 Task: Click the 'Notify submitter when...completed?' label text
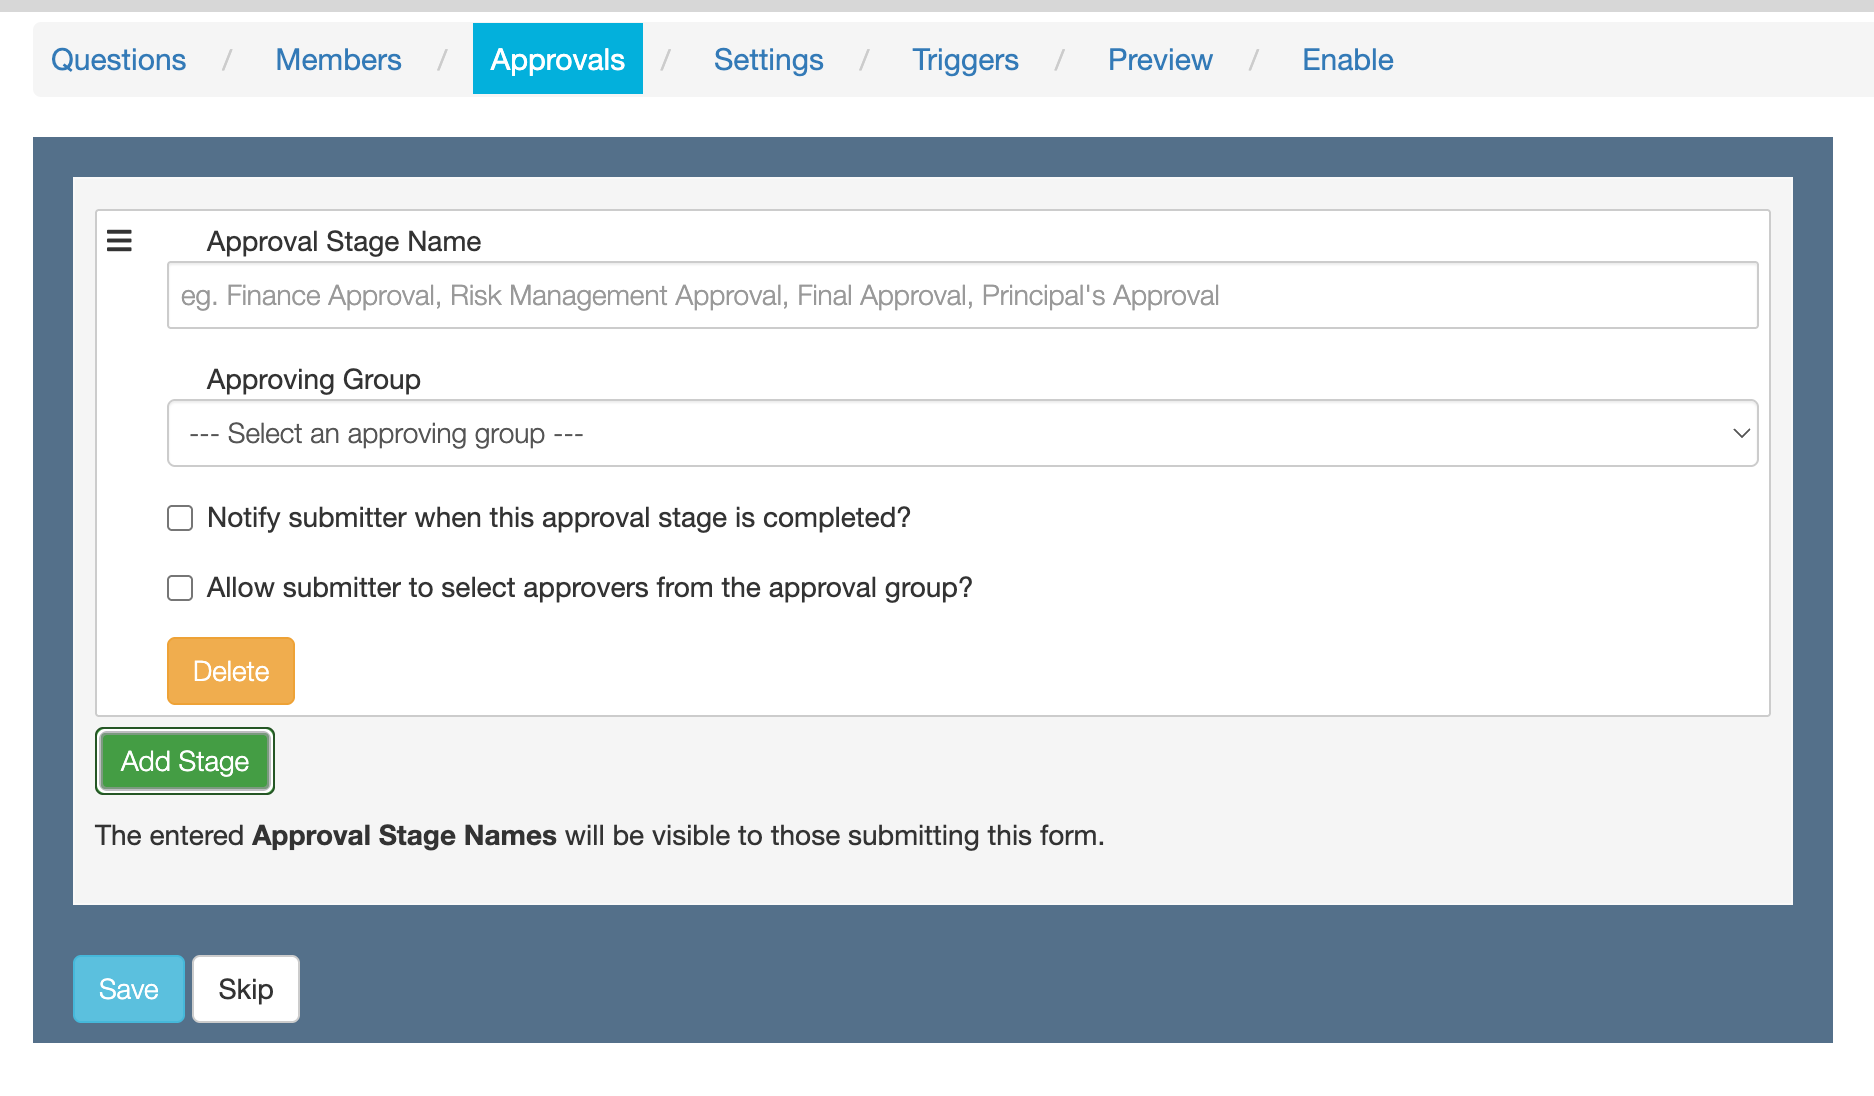tap(558, 518)
